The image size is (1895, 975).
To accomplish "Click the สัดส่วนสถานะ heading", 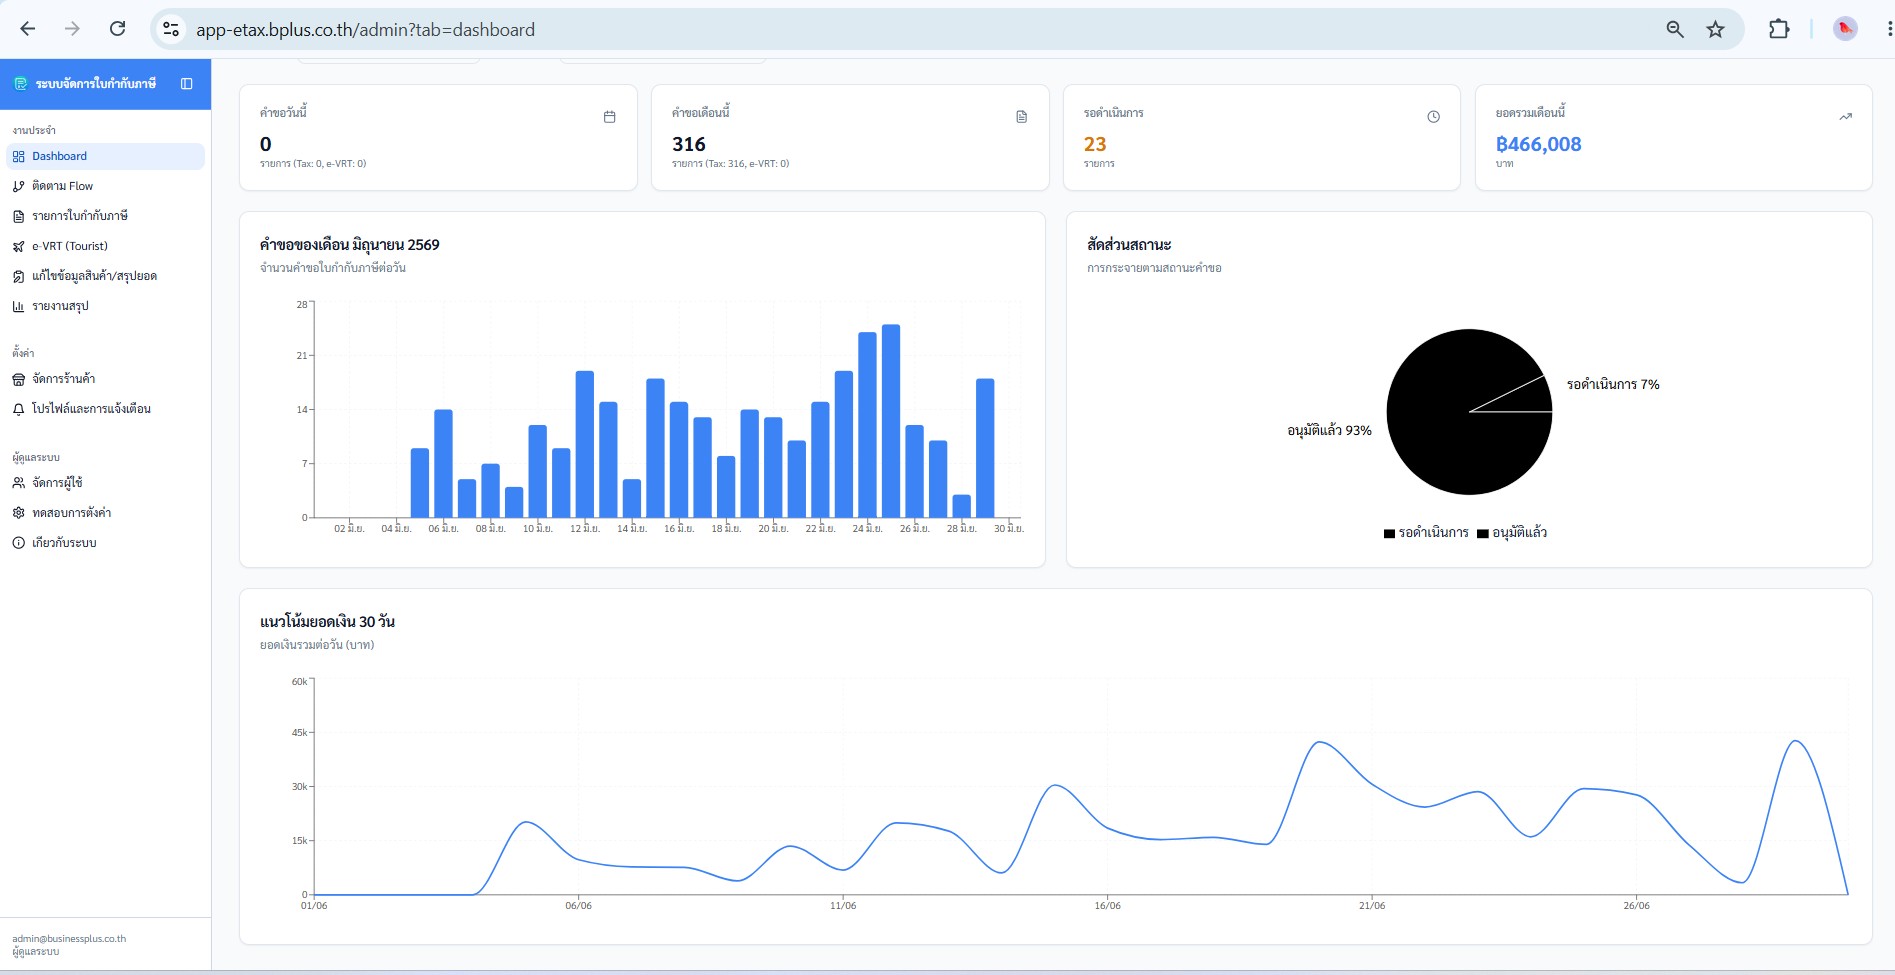I will click(x=1129, y=245).
